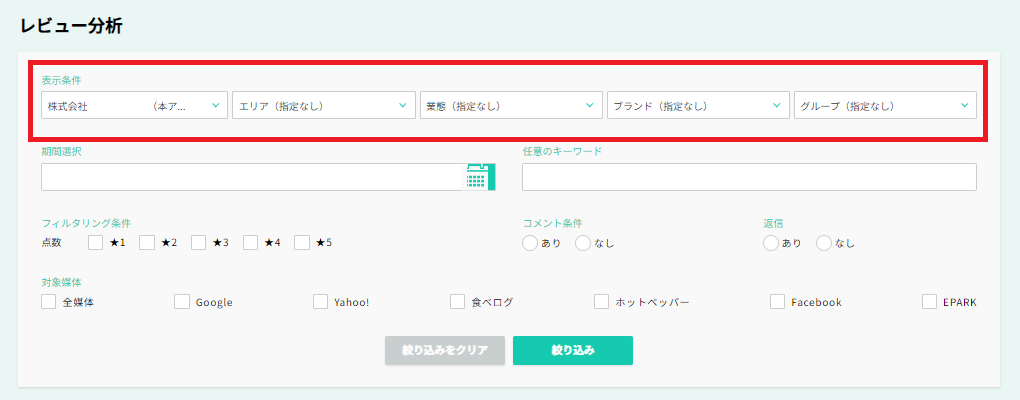Enable the ★5 rating filter

302,242
